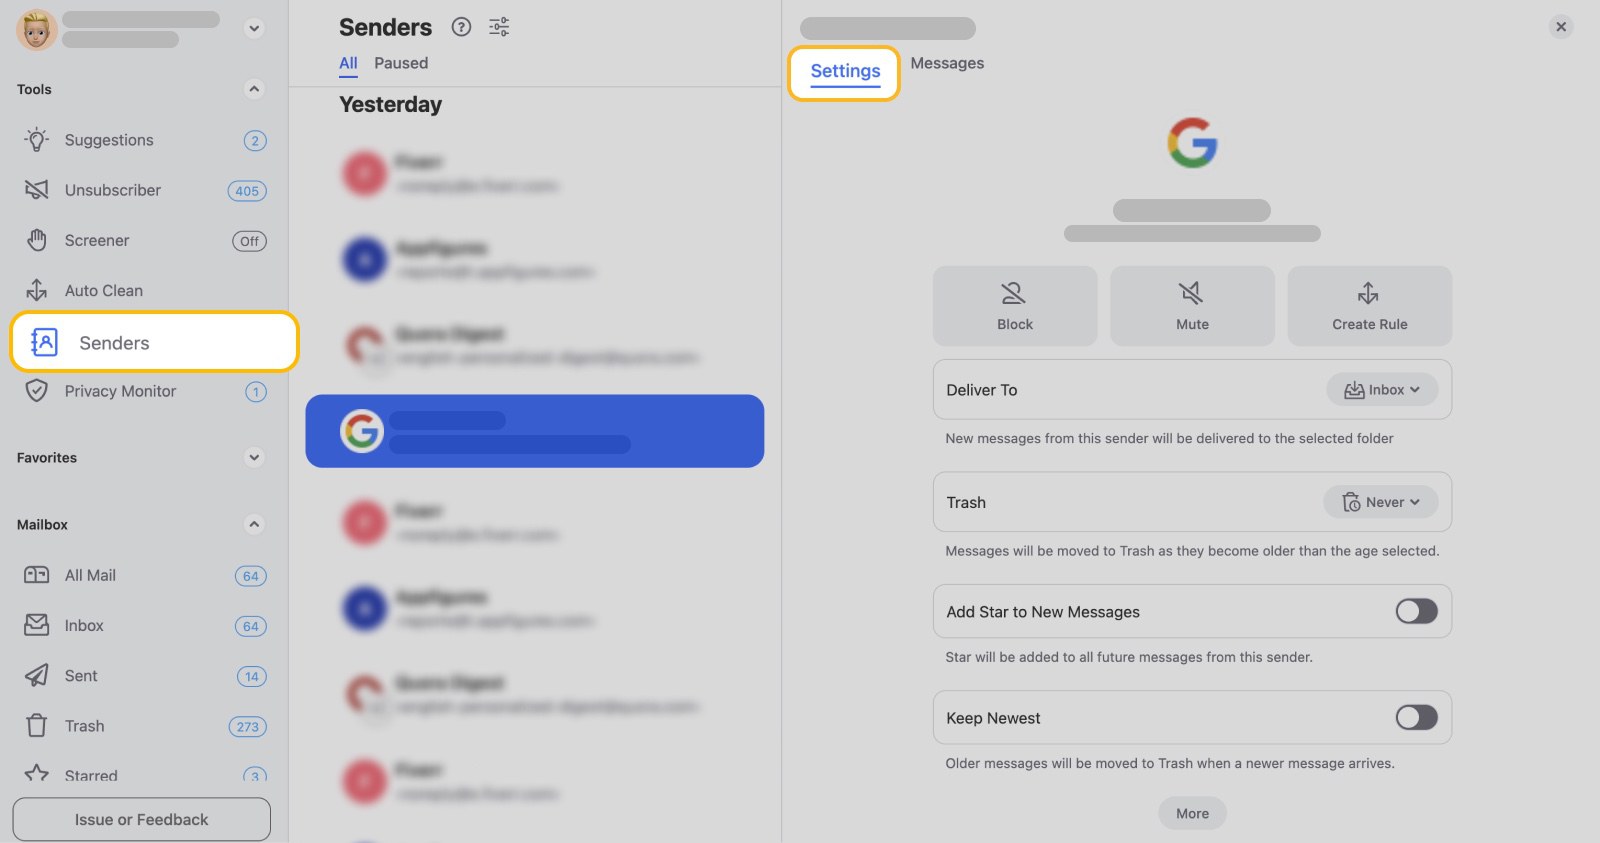This screenshot has width=1600, height=843.
Task: Collapse the Mailbox section
Action: click(254, 524)
